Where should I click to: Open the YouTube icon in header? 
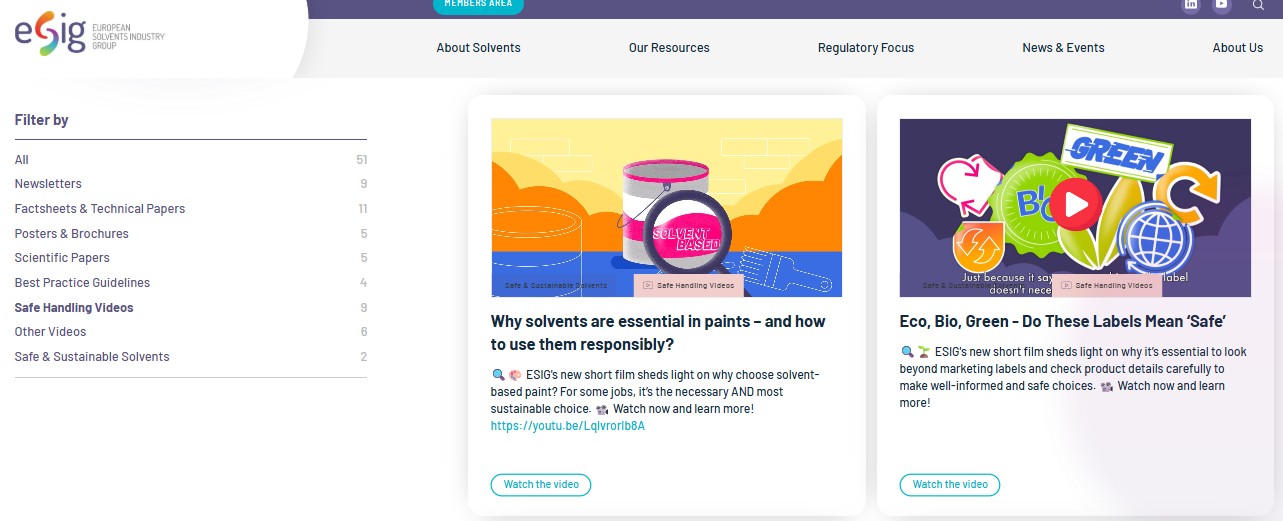(x=1221, y=5)
